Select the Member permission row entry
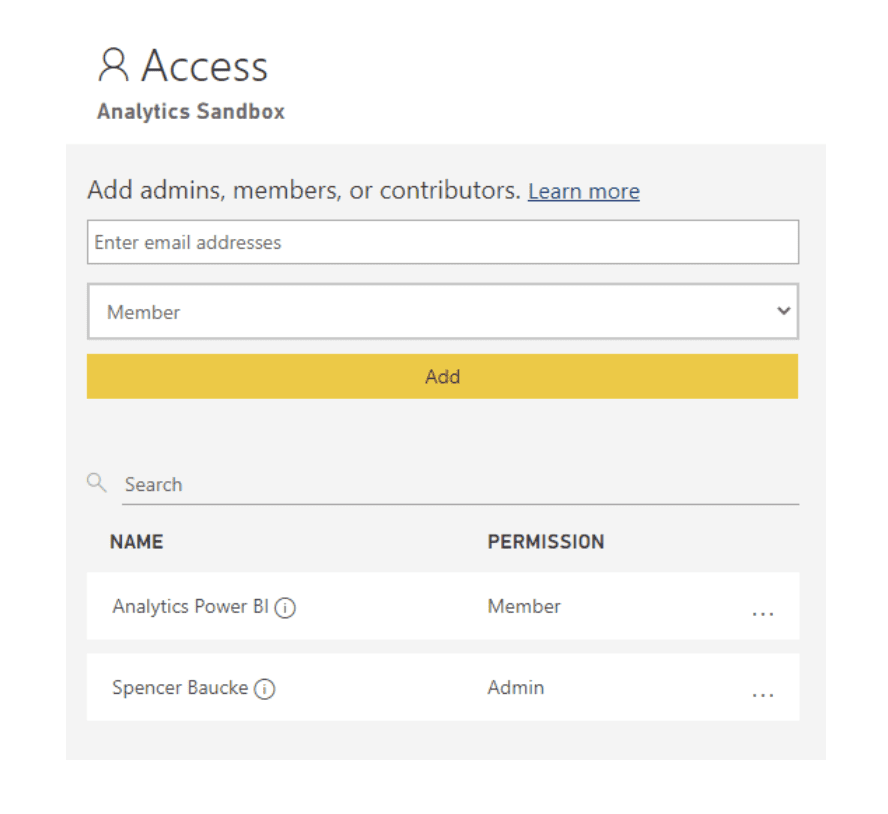Image resolution: width=888 pixels, height=814 pixels. pos(523,606)
